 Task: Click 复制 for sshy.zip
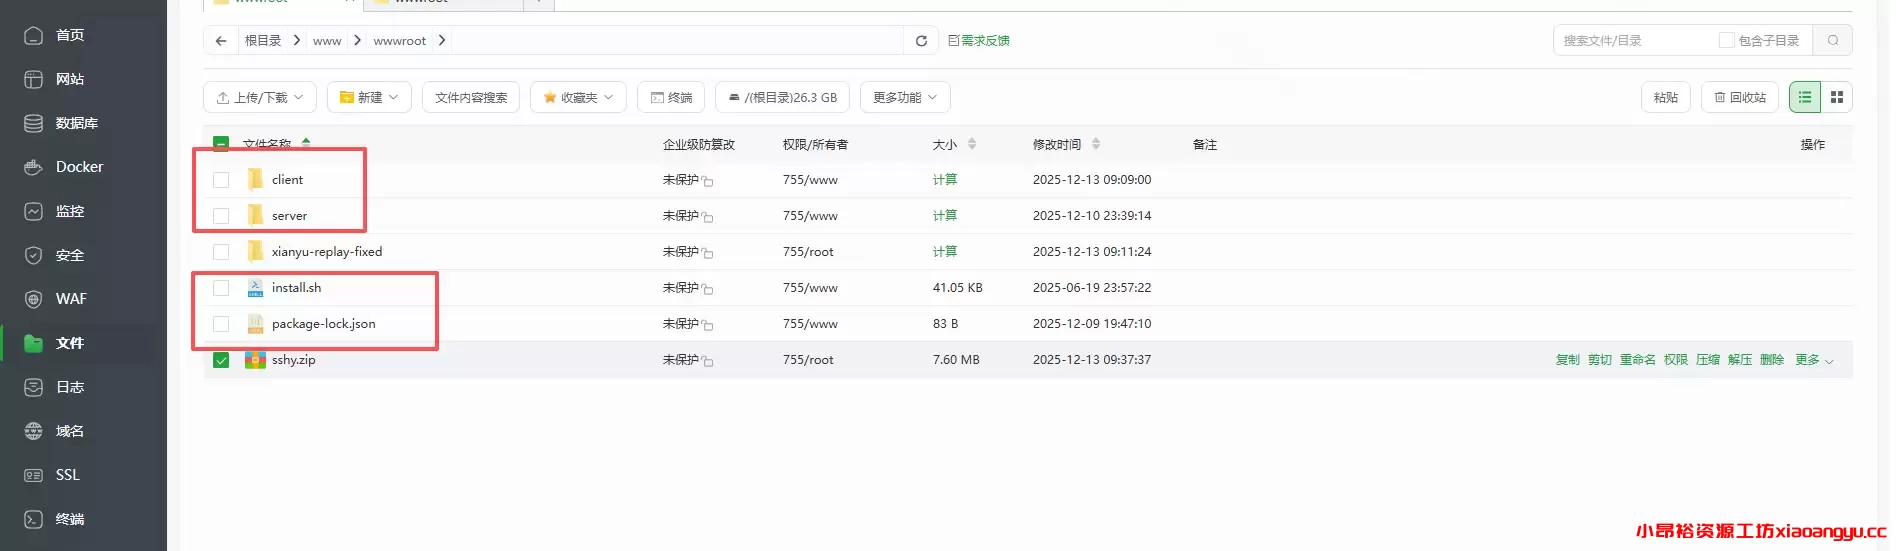coord(1568,360)
